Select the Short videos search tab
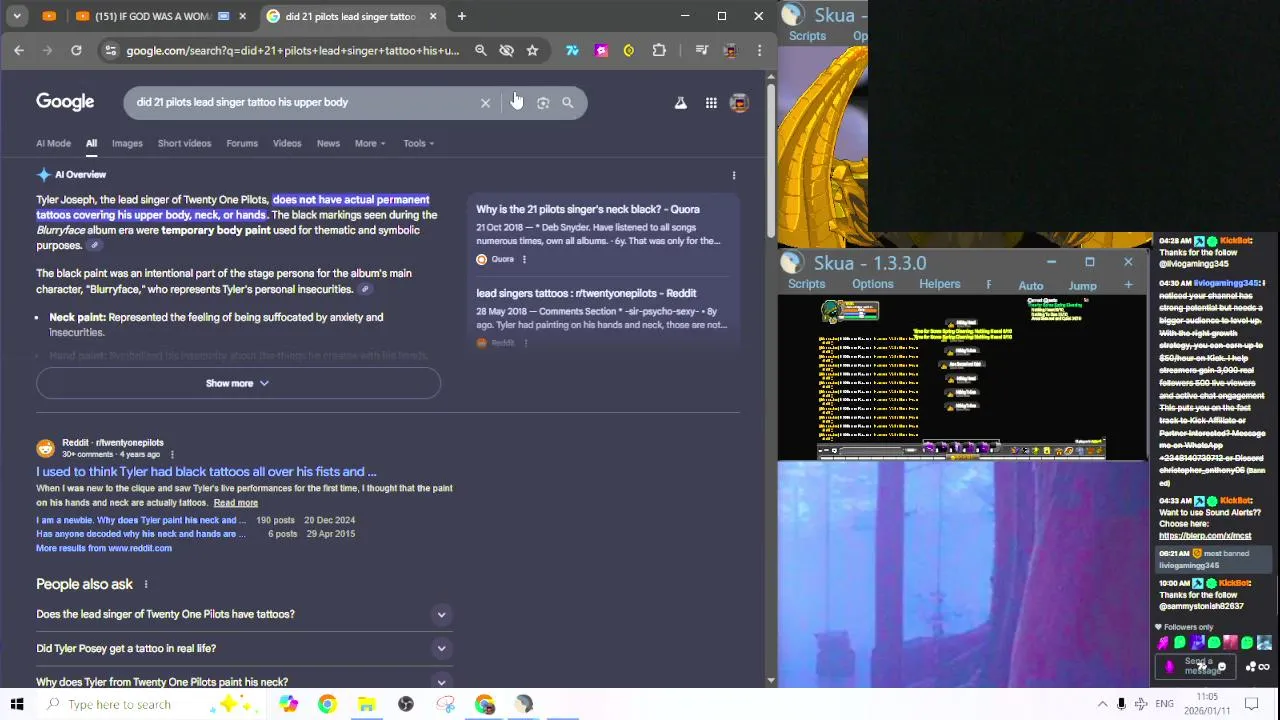Screen dimensions: 1280x720 coord(184,143)
